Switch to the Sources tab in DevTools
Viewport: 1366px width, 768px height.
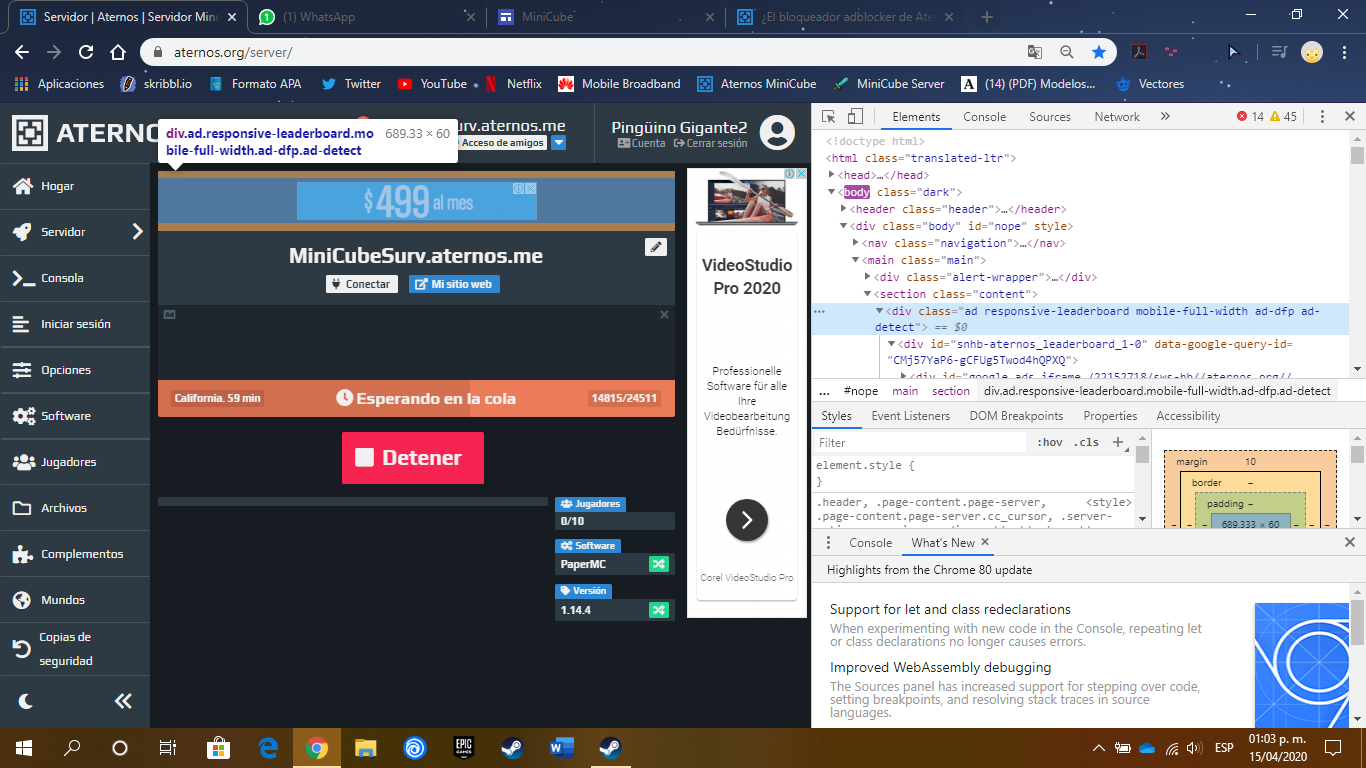[x=1050, y=117]
